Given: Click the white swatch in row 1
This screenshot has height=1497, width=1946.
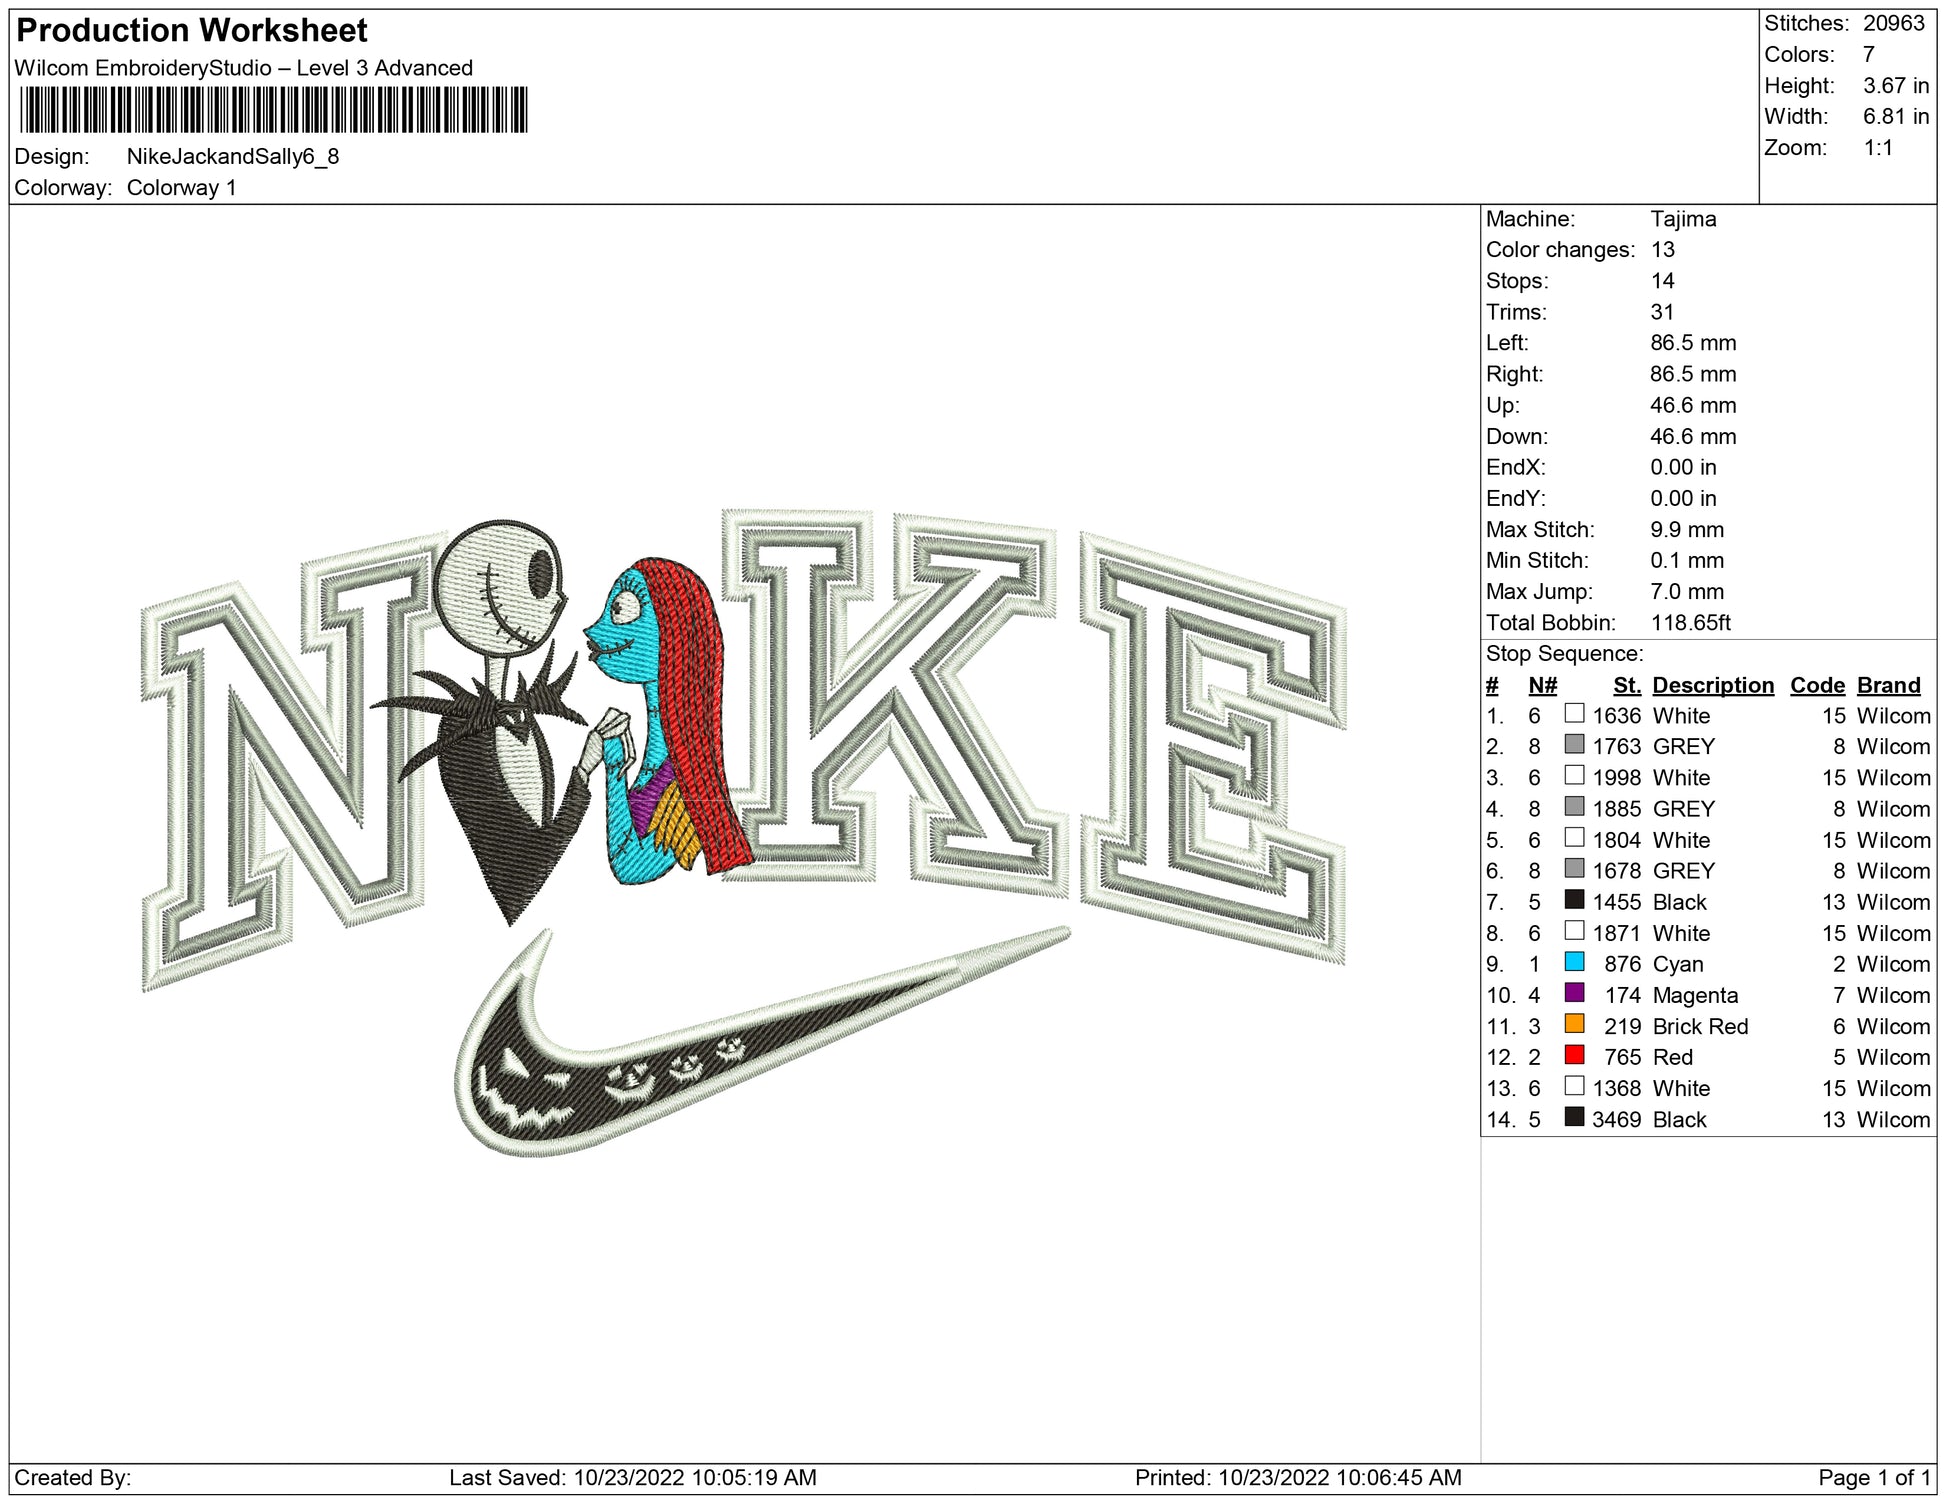Looking at the screenshot, I should (1574, 713).
